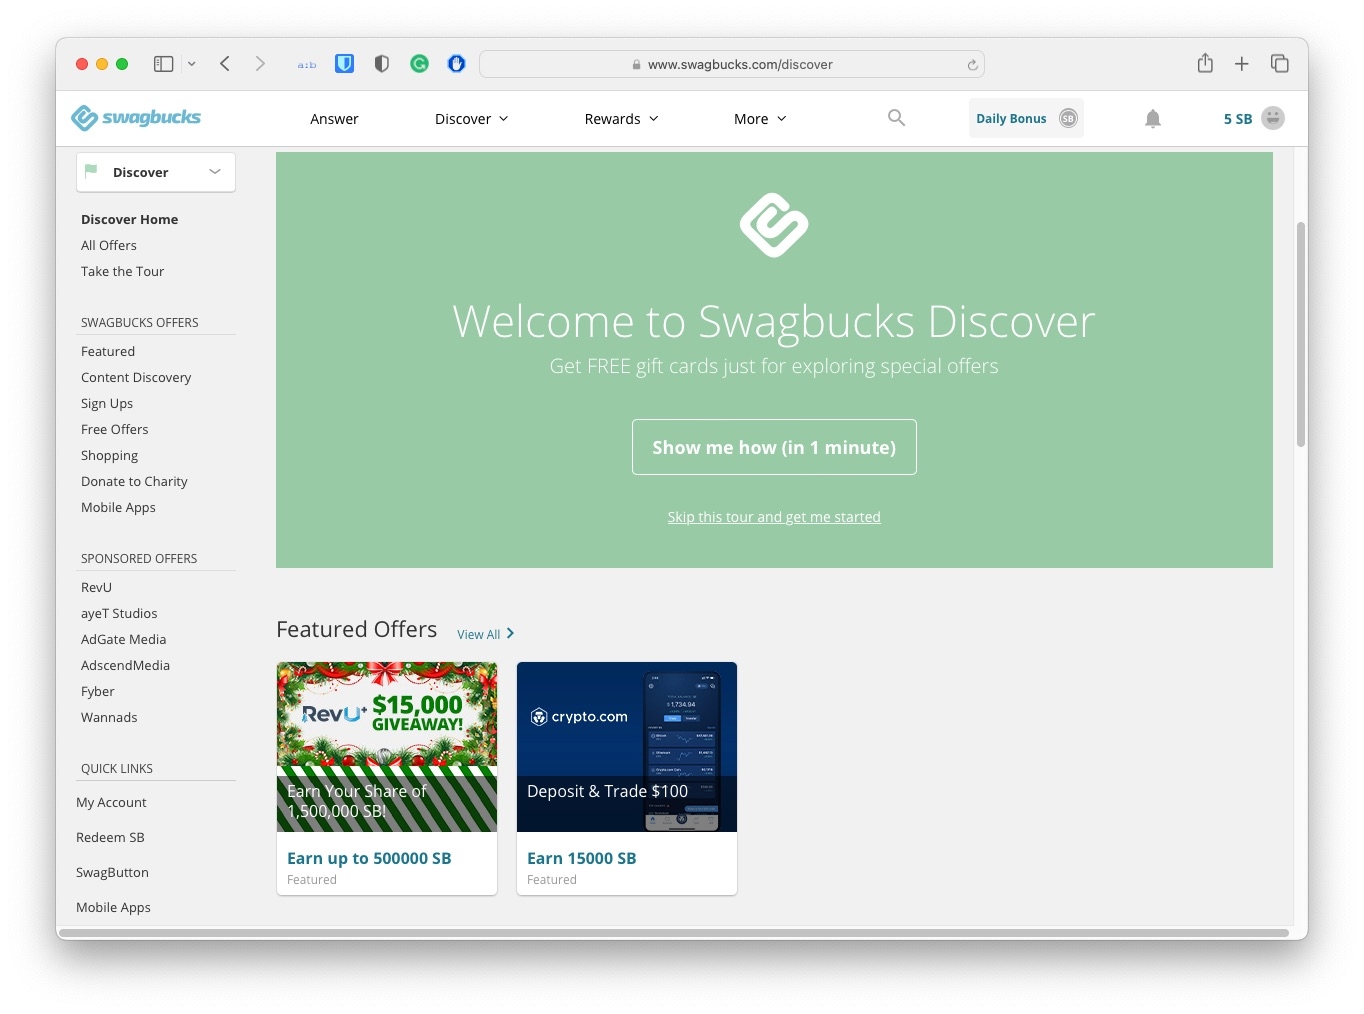The image size is (1364, 1014).
Task: Go to My Account quick link
Action: 111,802
